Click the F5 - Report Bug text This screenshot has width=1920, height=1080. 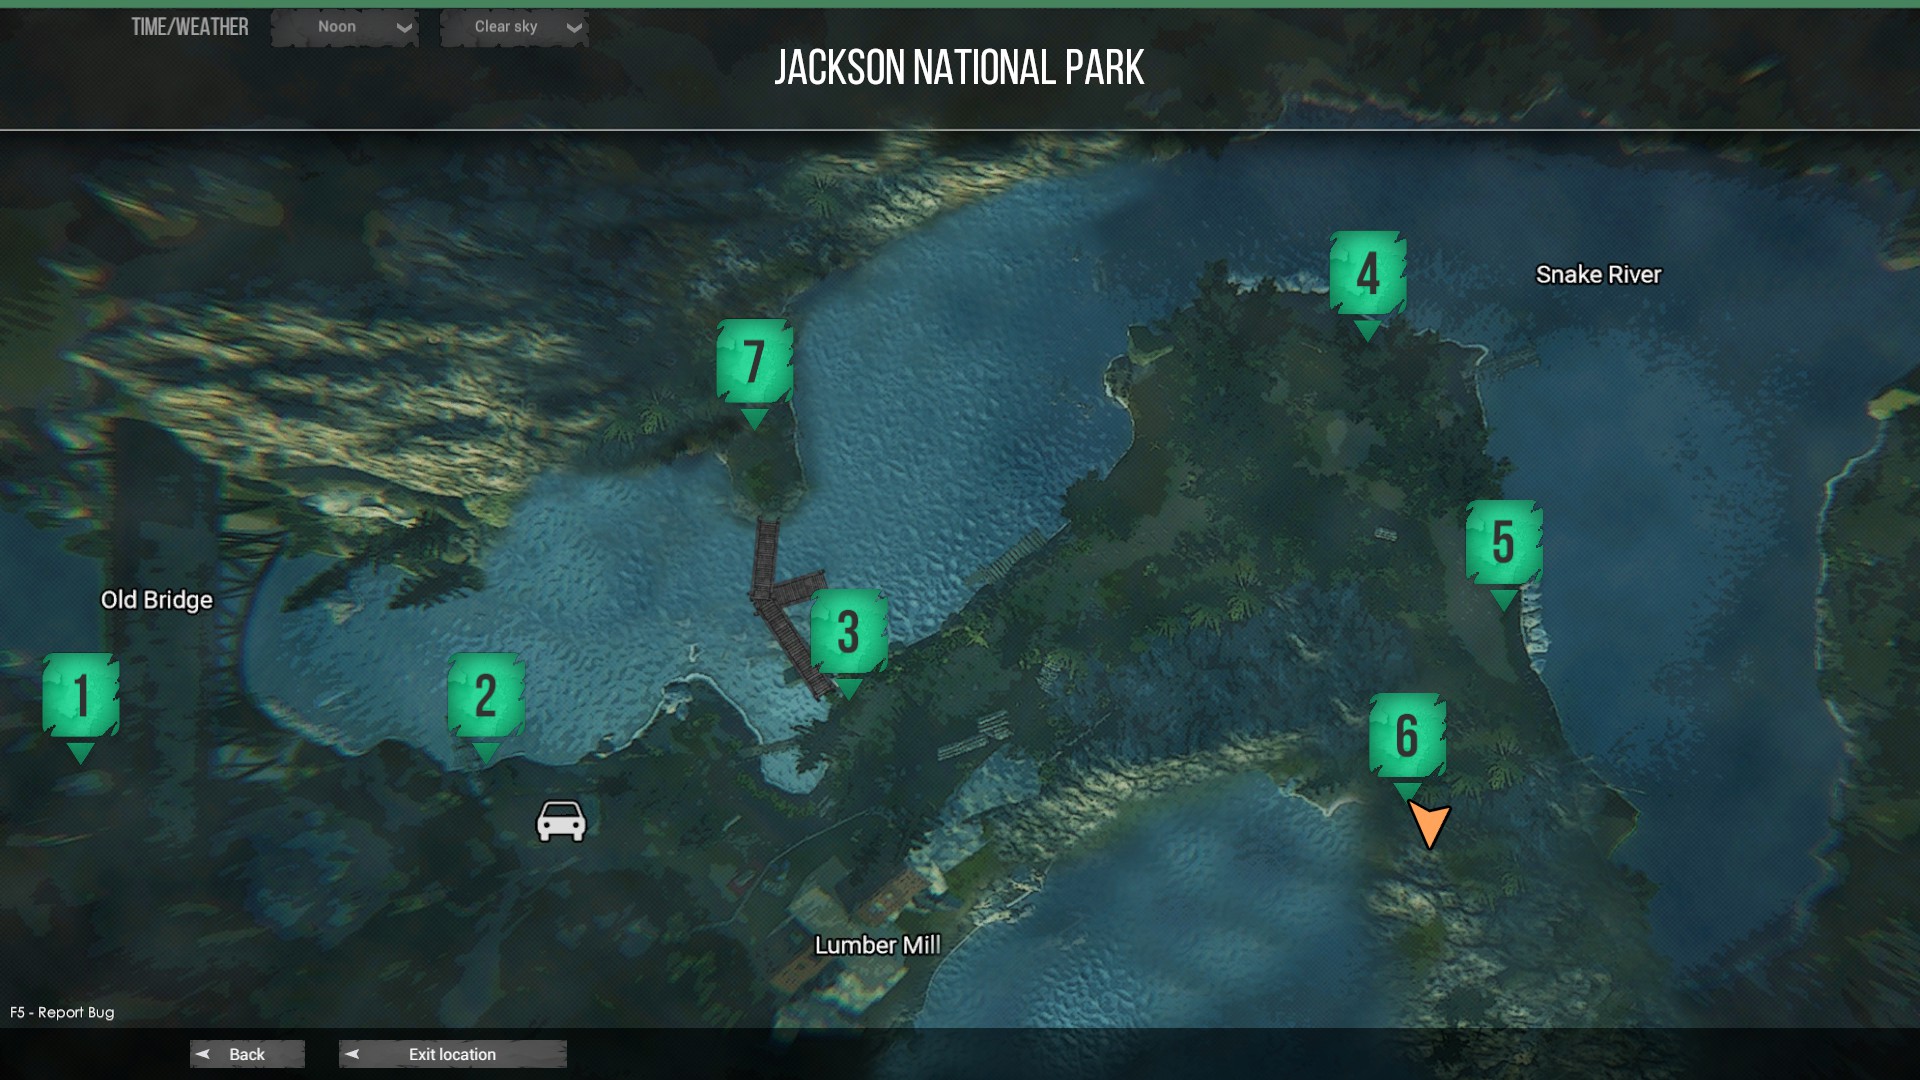coord(62,1012)
